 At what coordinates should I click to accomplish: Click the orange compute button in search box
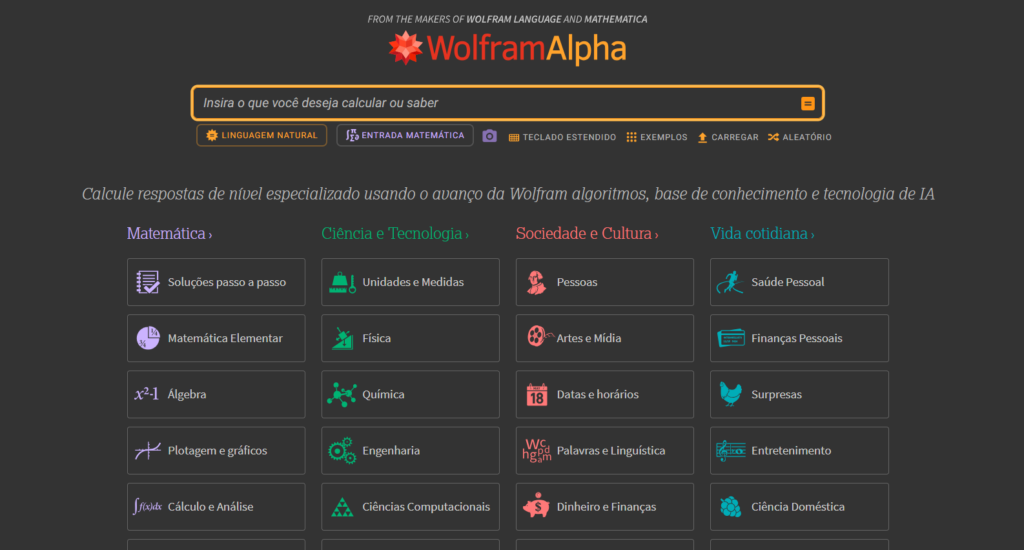coord(808,103)
